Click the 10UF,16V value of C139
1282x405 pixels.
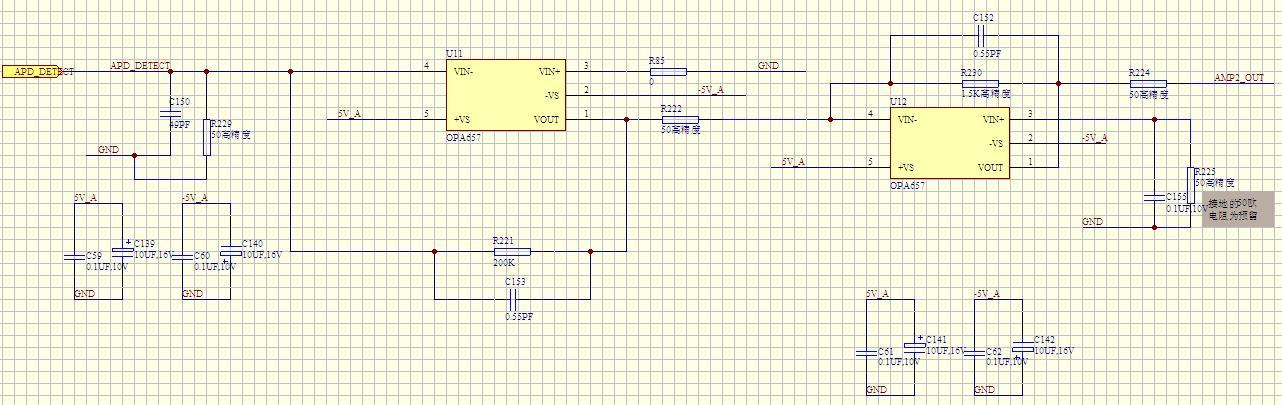tap(153, 255)
